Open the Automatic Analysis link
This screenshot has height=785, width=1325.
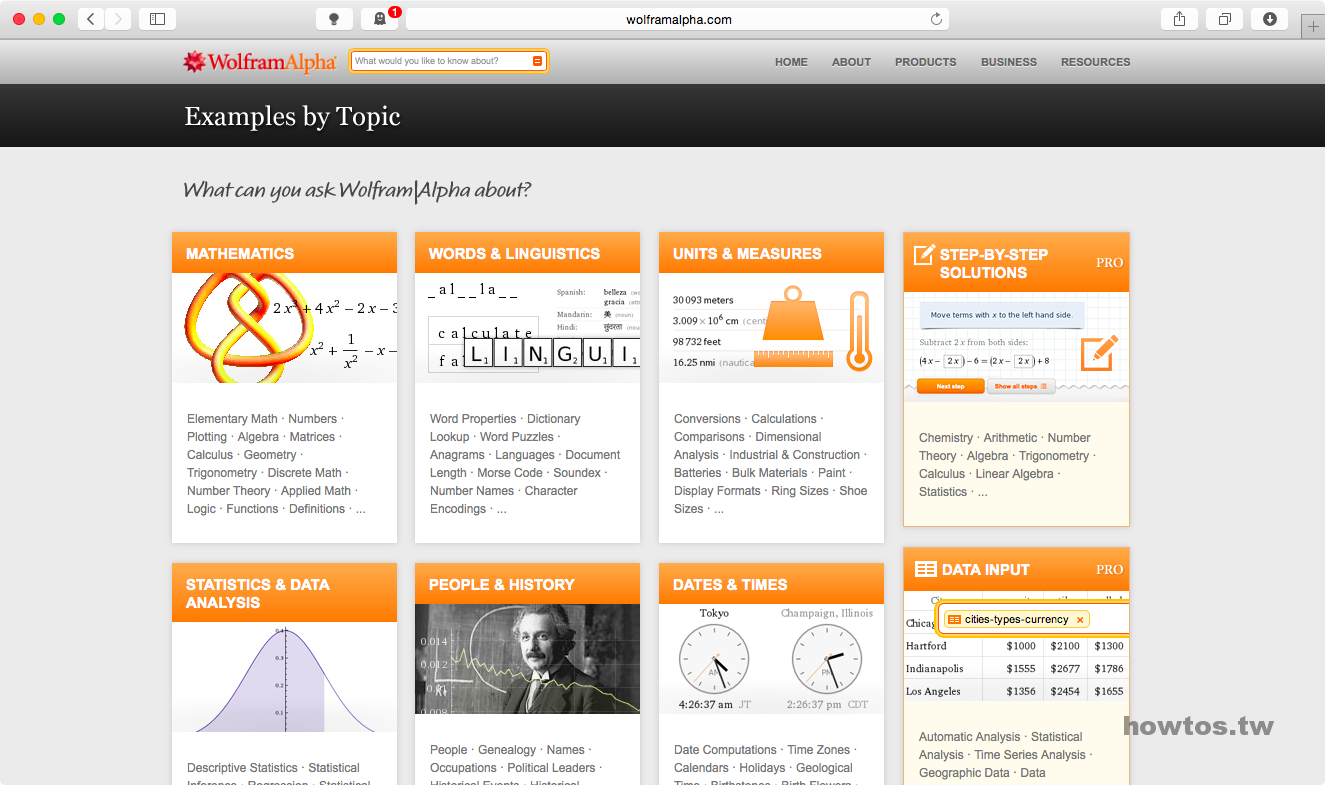click(x=969, y=737)
